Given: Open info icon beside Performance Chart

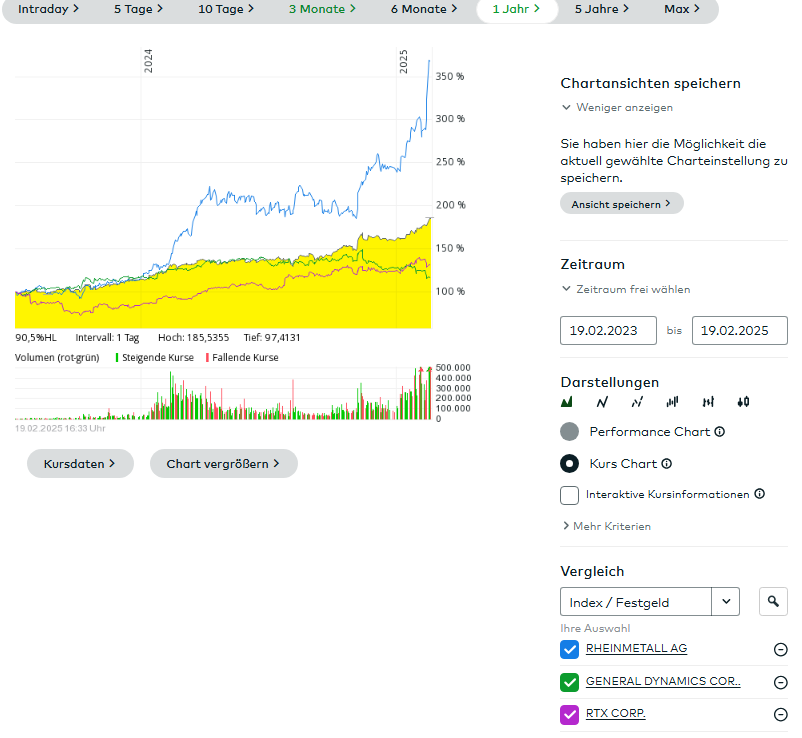Looking at the screenshot, I should tap(720, 432).
